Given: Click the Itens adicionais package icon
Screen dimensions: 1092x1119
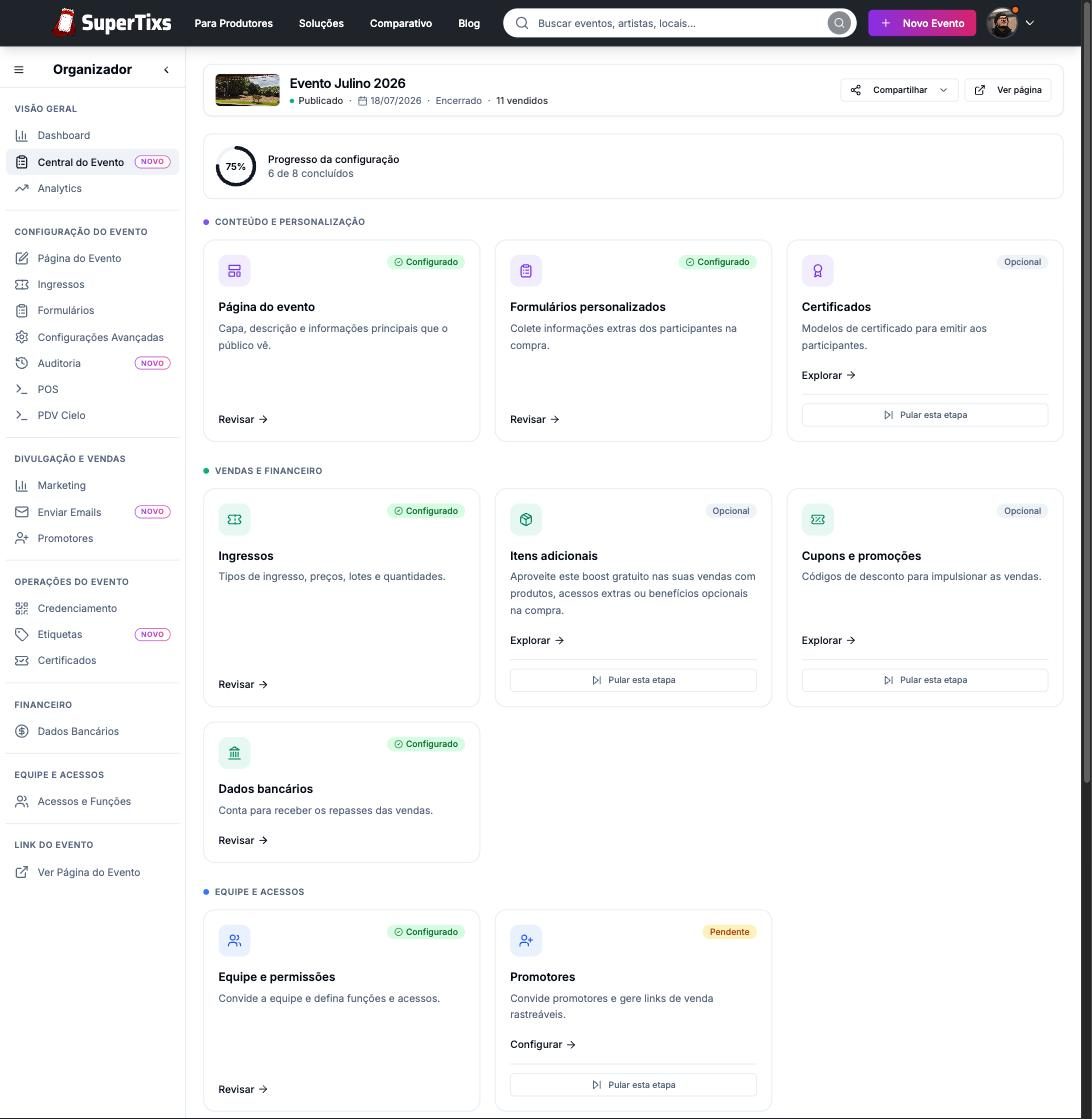Looking at the screenshot, I should [526, 520].
